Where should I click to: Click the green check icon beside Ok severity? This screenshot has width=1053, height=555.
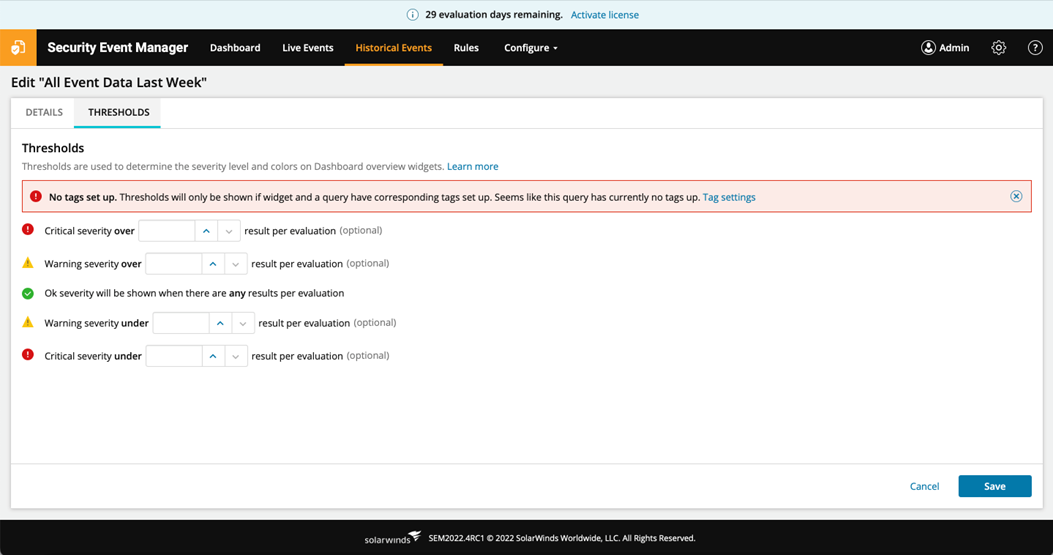click(28, 293)
